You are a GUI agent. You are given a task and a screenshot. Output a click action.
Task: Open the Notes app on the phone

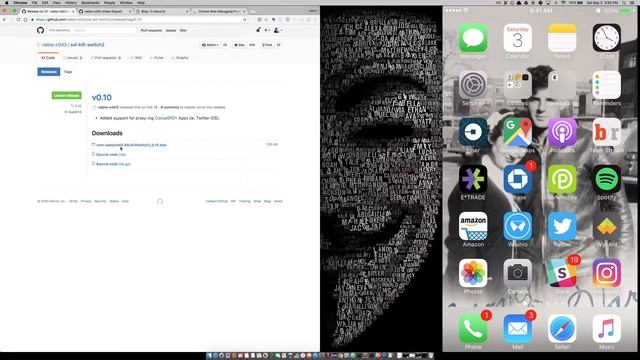(562, 38)
